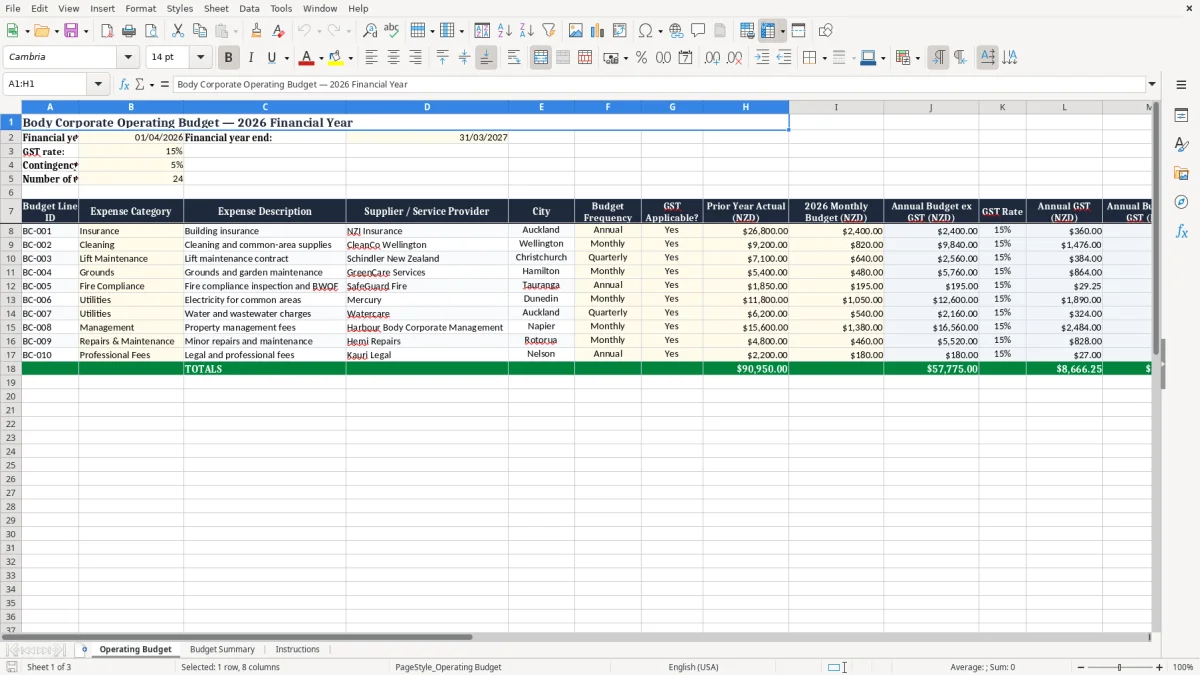The width and height of the screenshot is (1200, 675).
Task: Click the Cut scissors icon
Action: click(178, 31)
